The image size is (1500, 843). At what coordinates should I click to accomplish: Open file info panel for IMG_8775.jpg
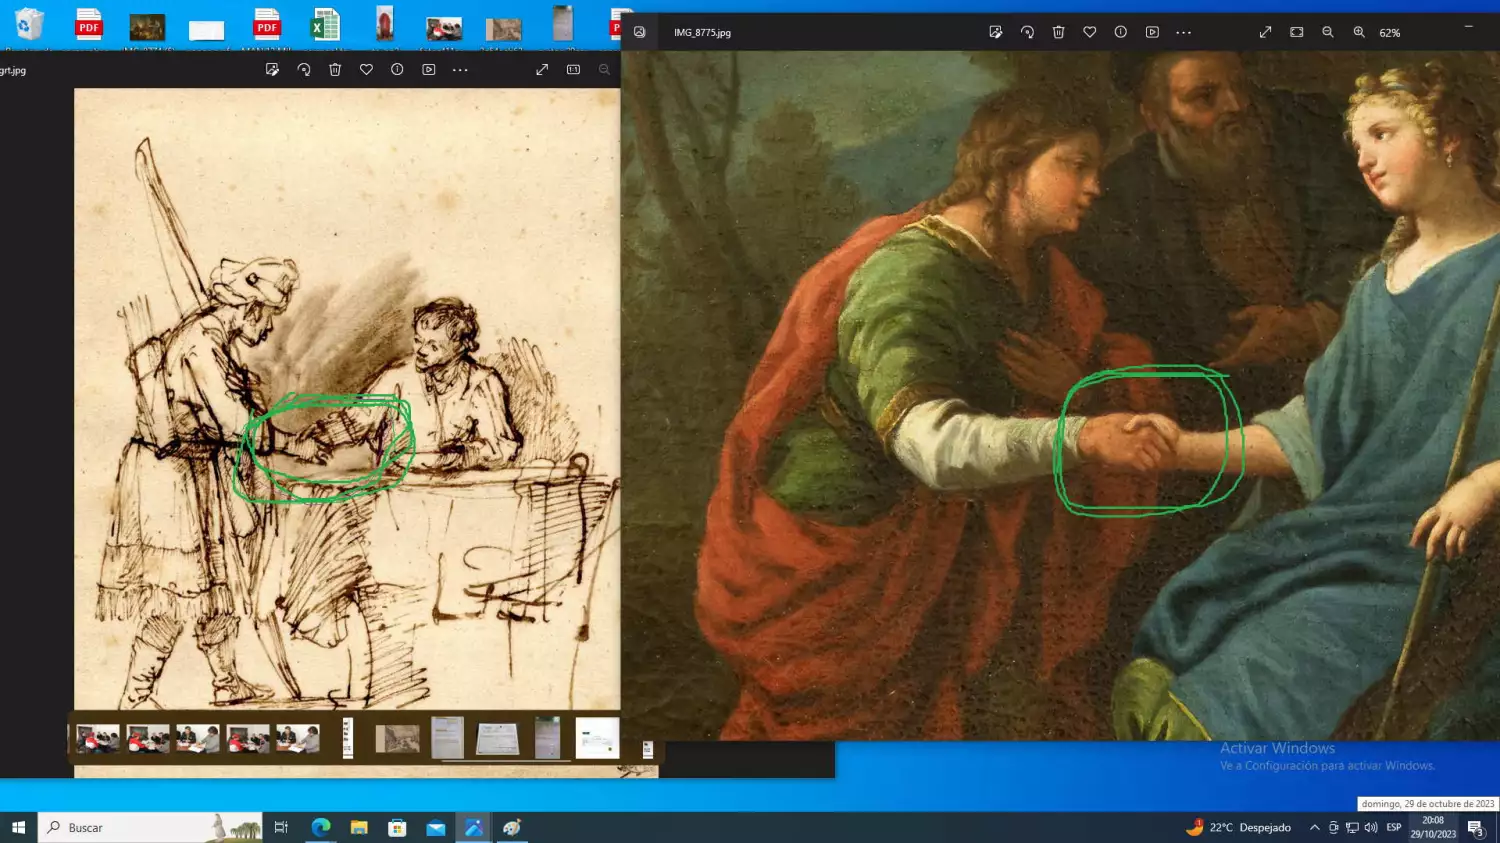coord(1121,32)
